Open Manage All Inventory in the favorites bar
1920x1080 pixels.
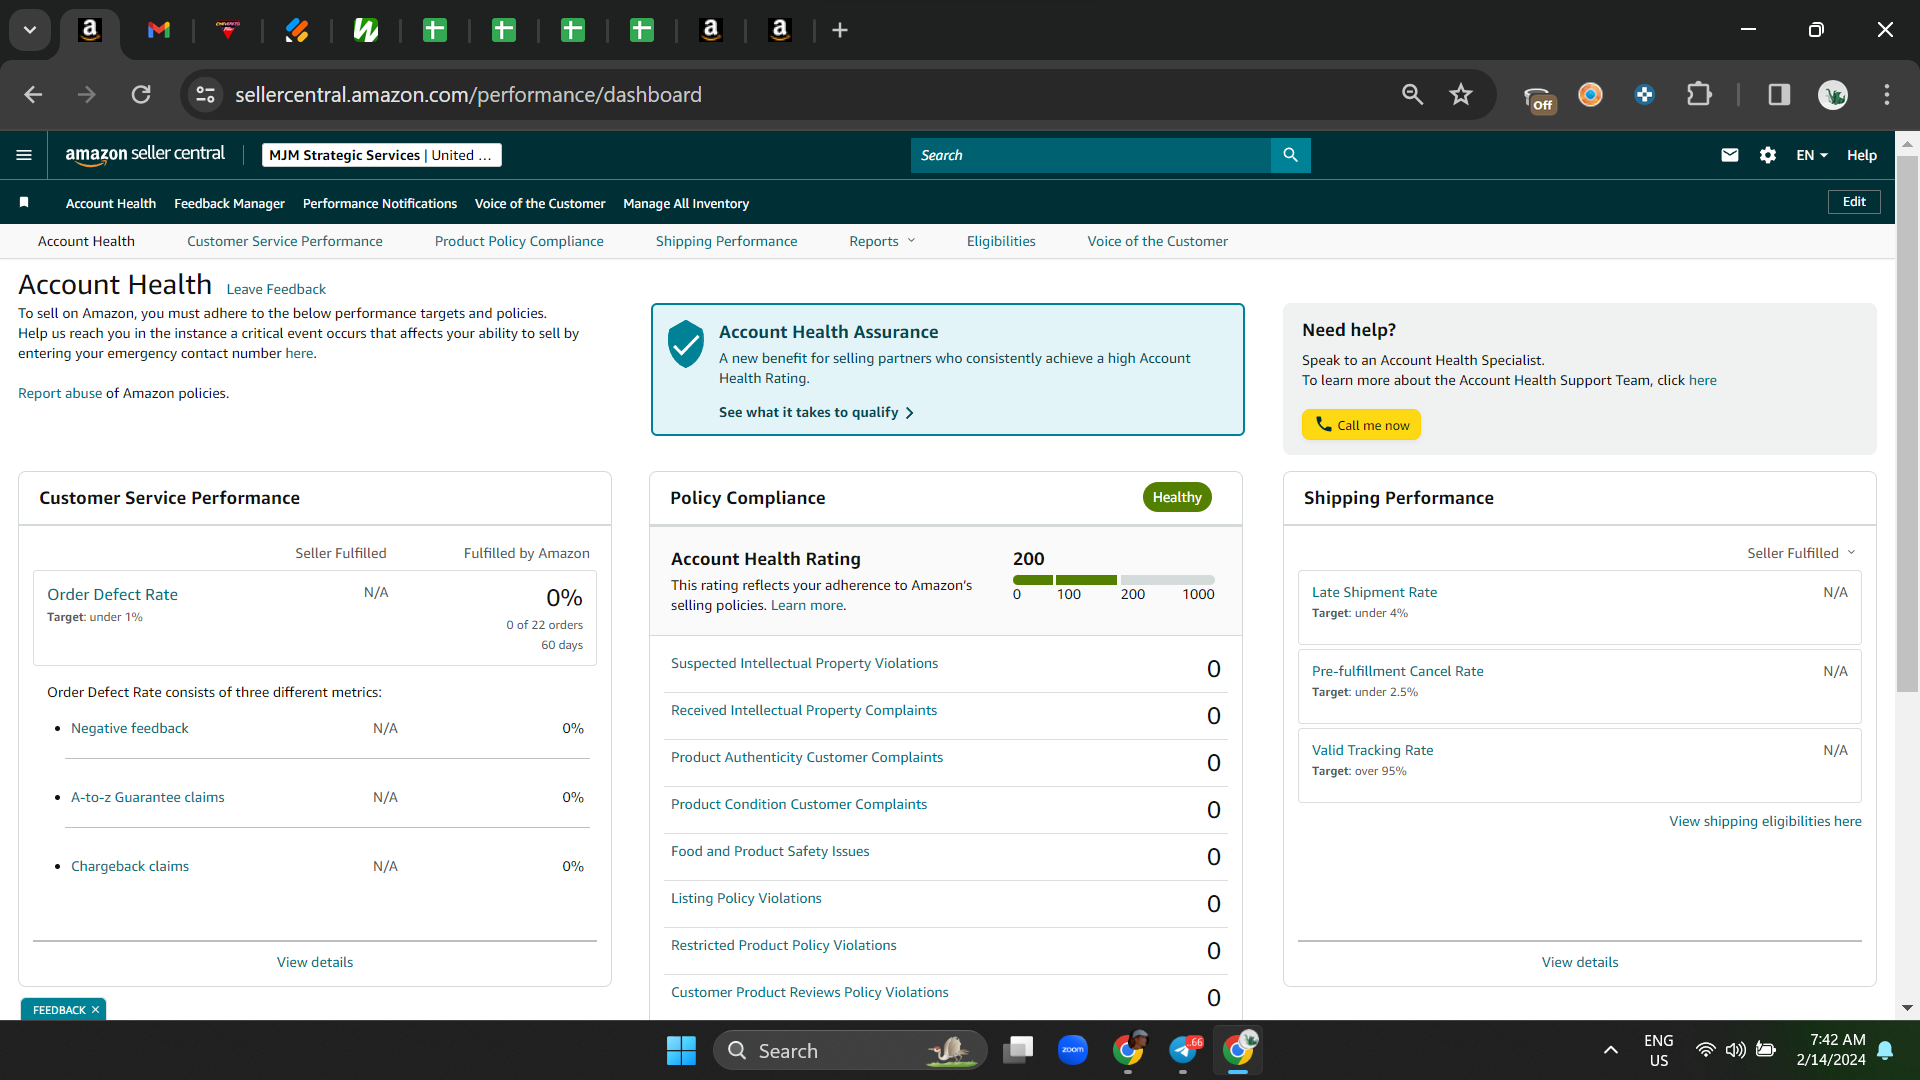[686, 203]
